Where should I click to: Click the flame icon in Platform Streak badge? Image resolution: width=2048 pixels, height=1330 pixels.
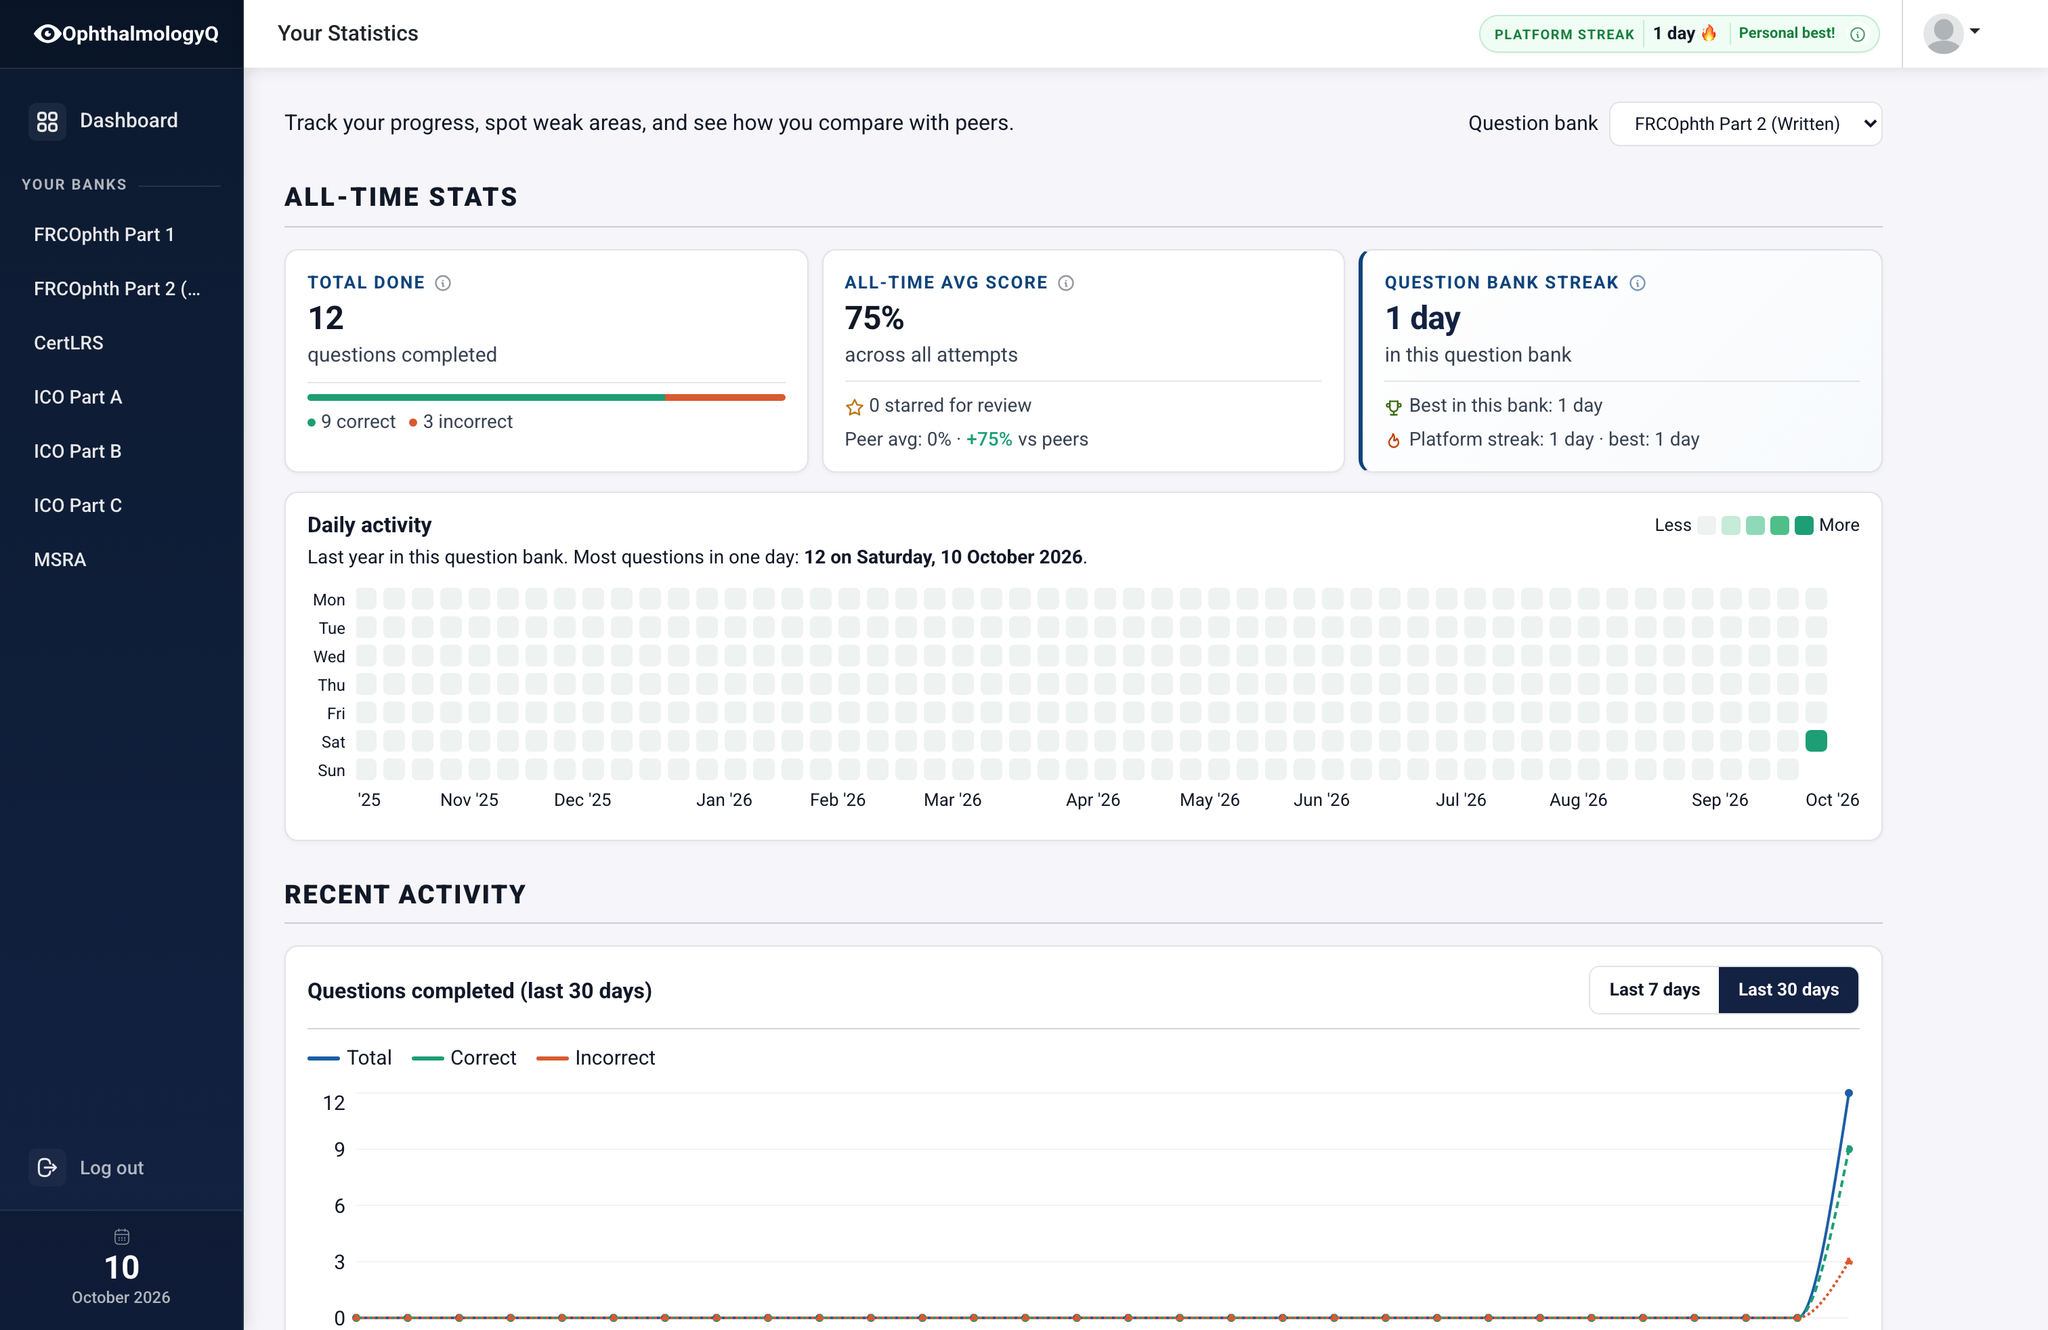[x=1709, y=33]
